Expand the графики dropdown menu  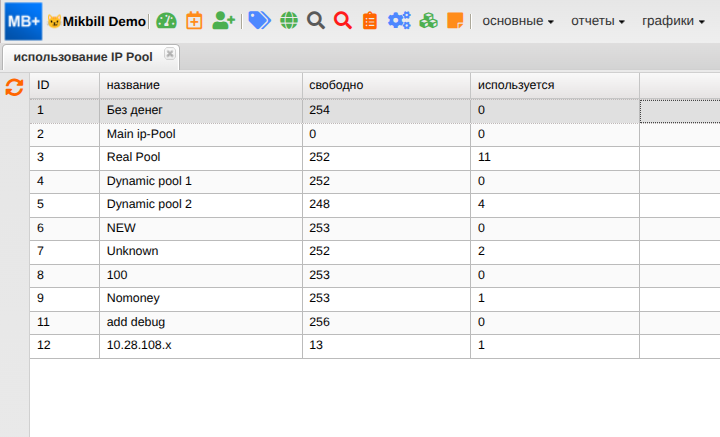[673, 21]
